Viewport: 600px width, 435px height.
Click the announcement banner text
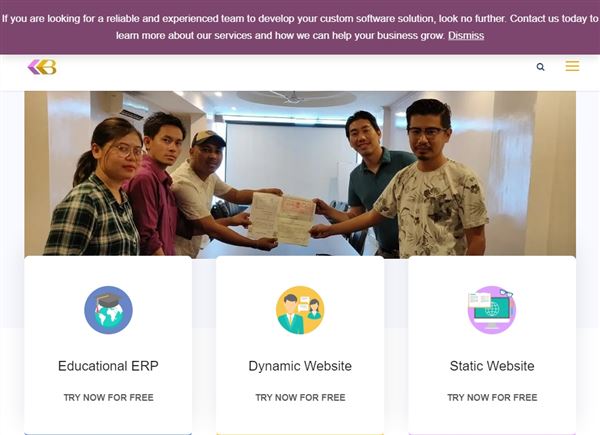pos(300,27)
